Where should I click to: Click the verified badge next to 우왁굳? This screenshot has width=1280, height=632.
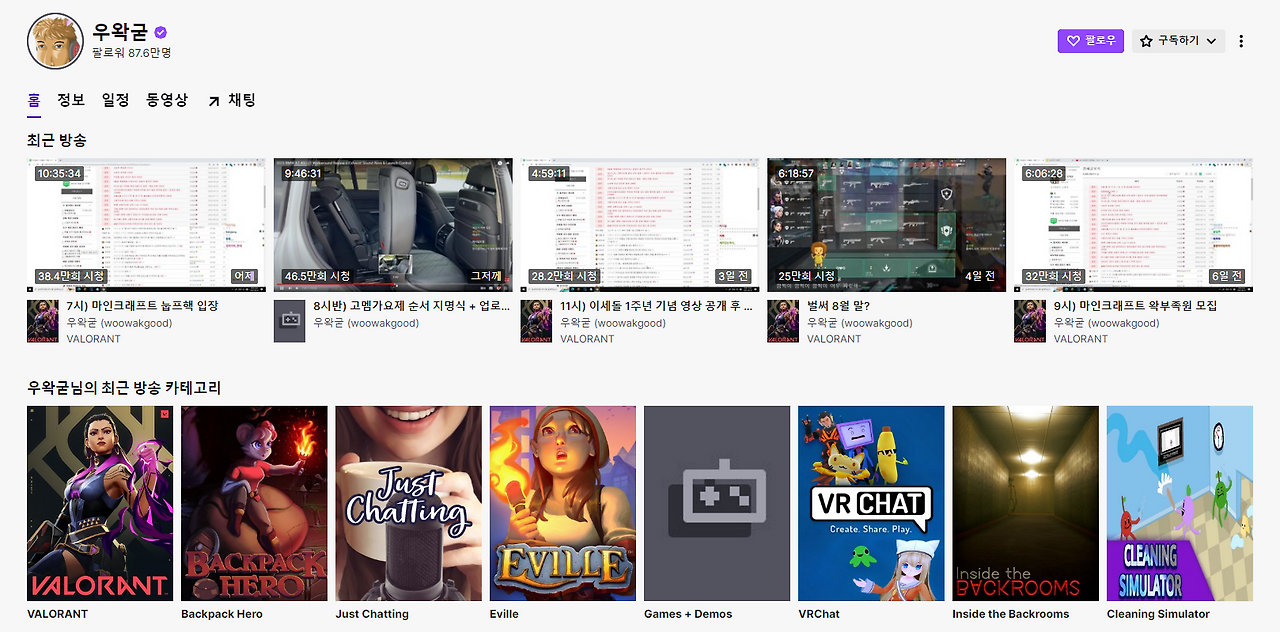pyautogui.click(x=160, y=32)
